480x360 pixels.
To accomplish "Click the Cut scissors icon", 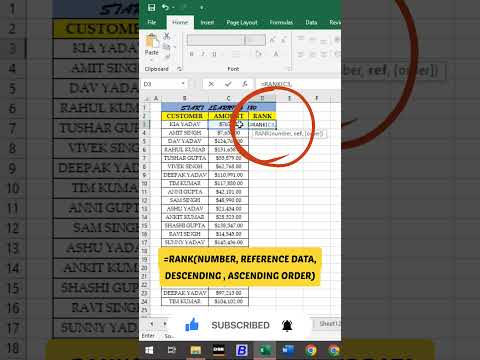I will click(x=167, y=36).
